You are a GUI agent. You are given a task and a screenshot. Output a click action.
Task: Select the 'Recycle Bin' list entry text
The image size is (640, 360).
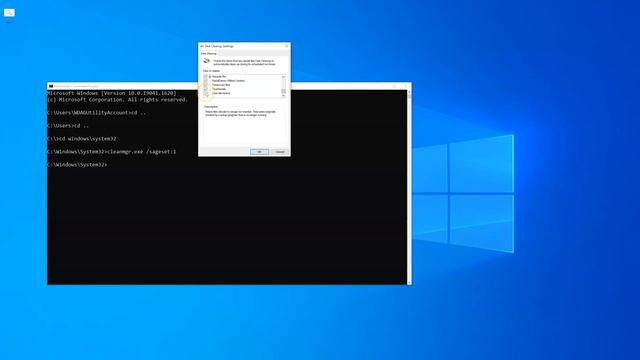[x=219, y=77]
